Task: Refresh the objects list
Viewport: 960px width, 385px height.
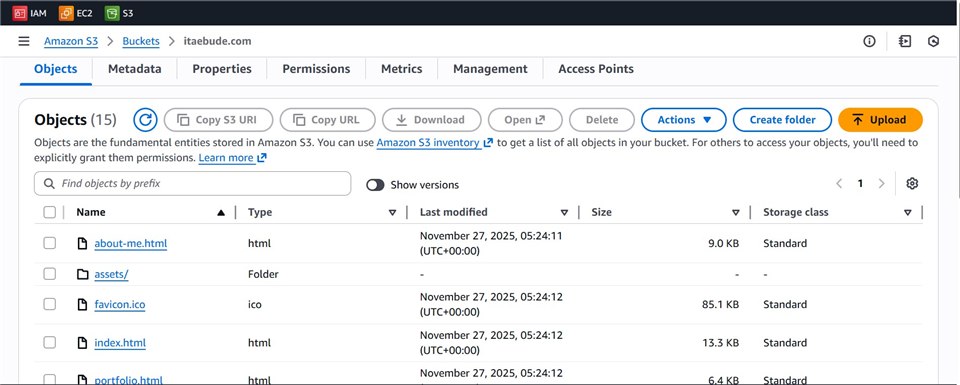Action: pos(145,120)
